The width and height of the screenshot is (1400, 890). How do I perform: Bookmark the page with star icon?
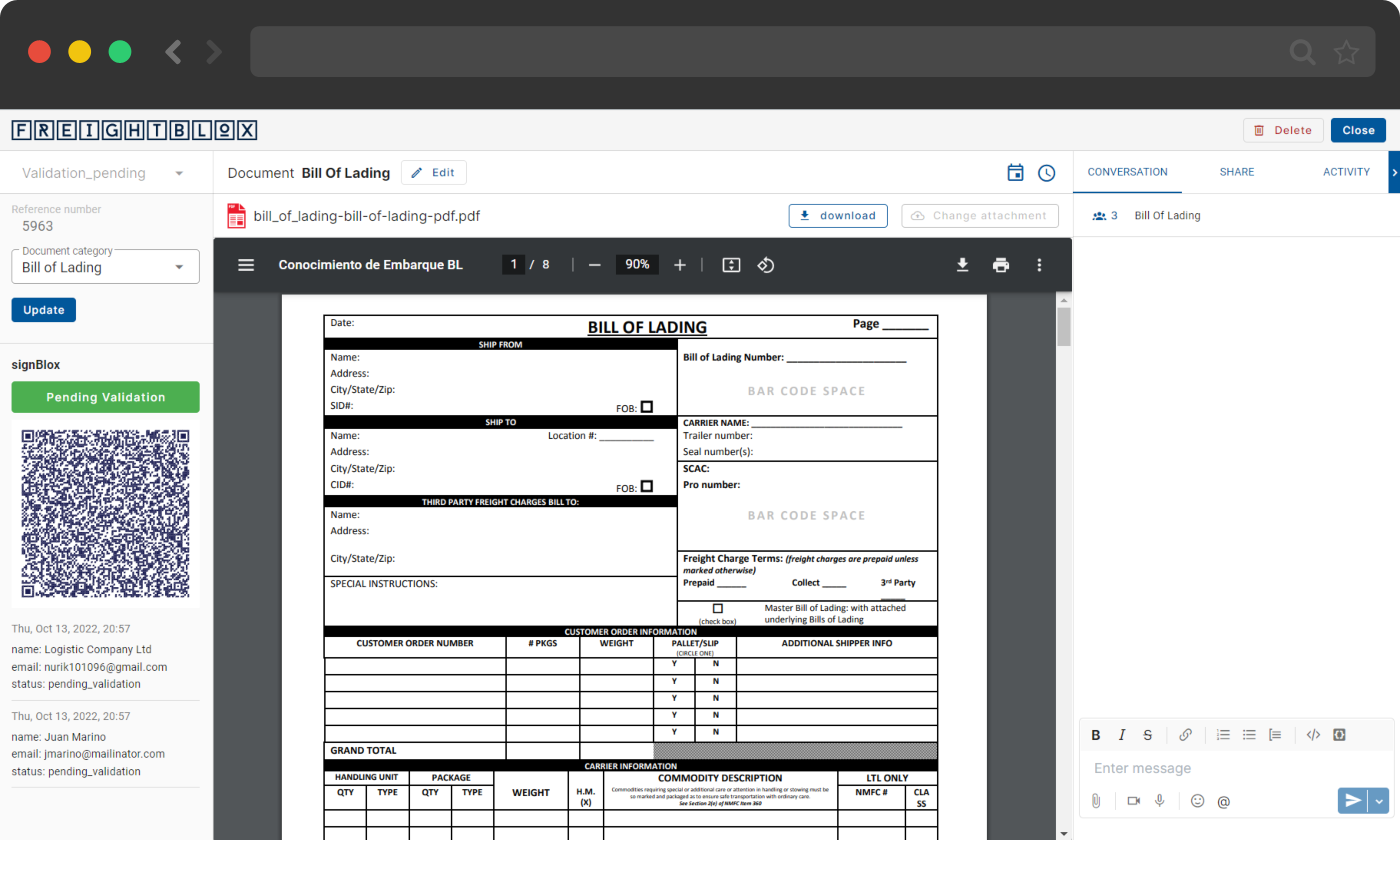[x=1347, y=52]
